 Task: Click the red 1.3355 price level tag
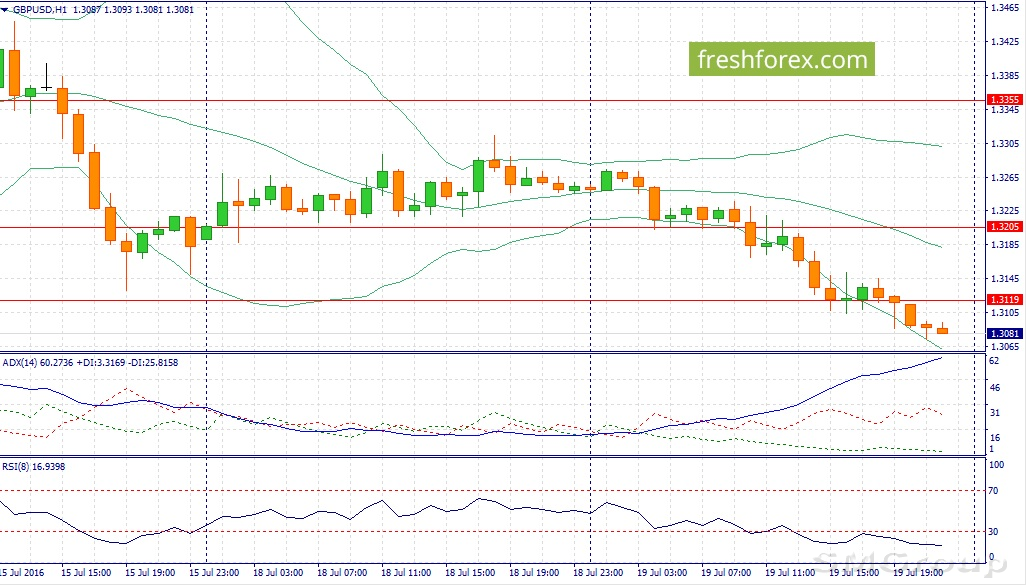point(1003,100)
